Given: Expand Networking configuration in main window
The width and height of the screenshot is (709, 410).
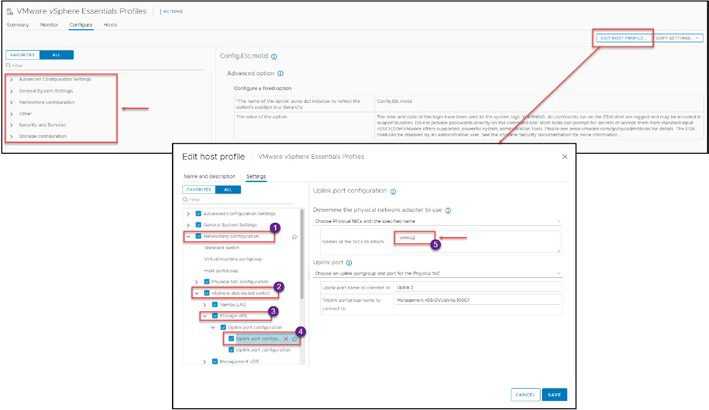Looking at the screenshot, I should click(11, 103).
